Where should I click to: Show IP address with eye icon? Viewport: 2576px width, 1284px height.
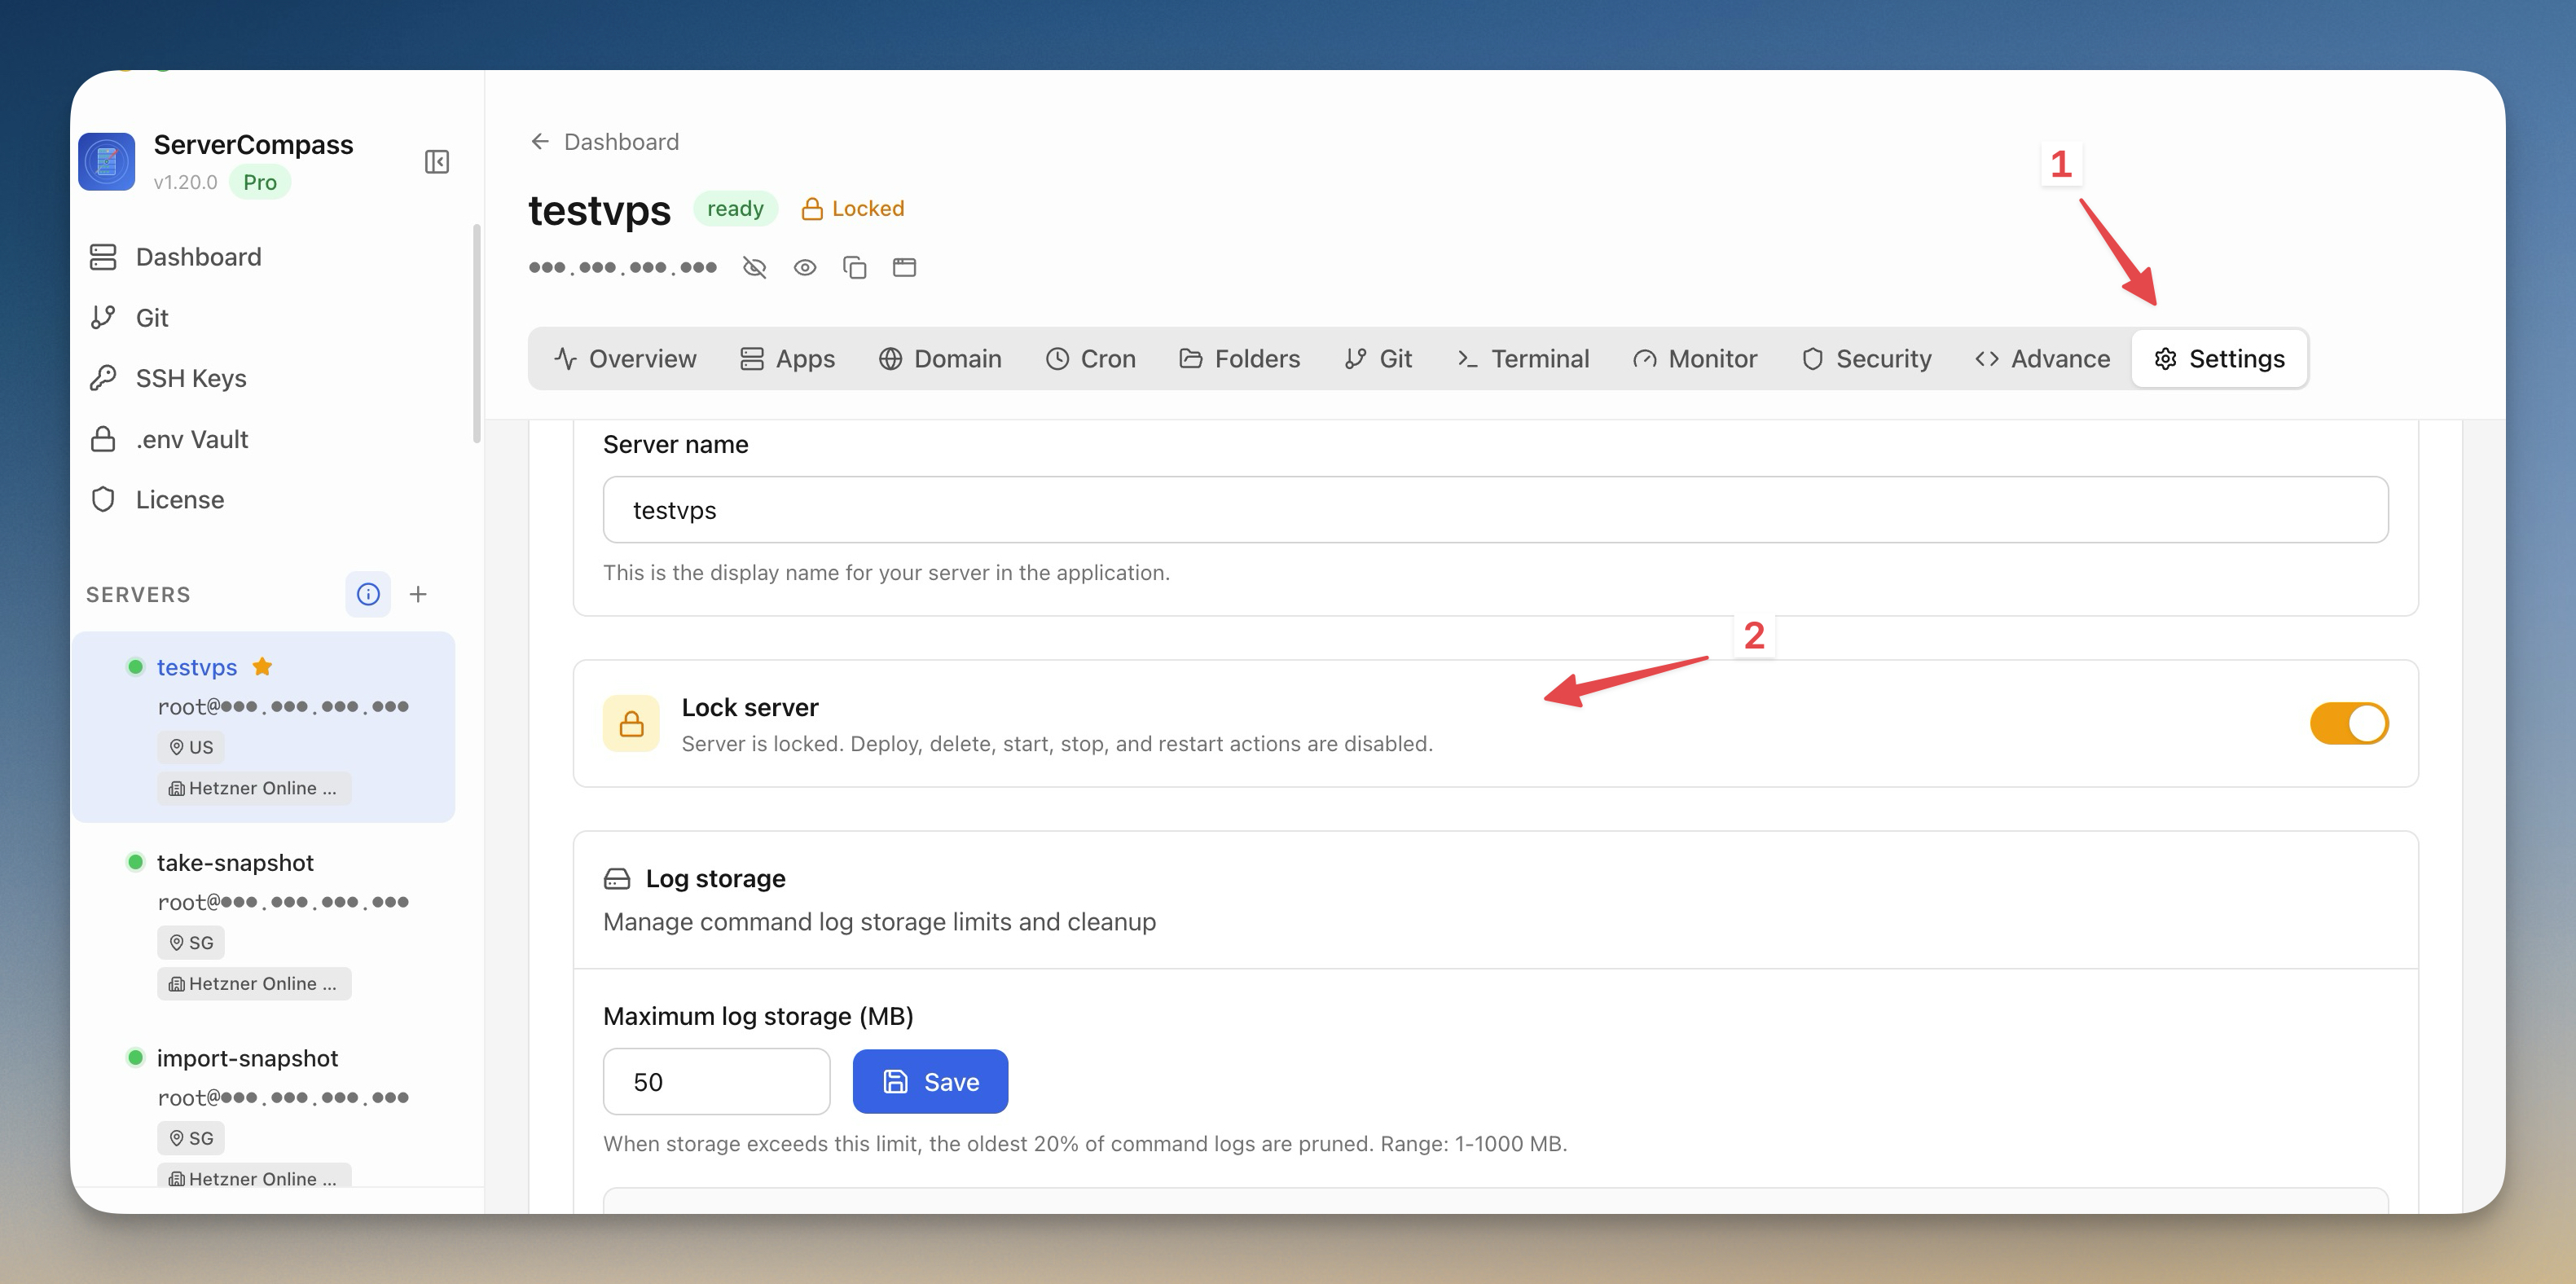(x=804, y=268)
